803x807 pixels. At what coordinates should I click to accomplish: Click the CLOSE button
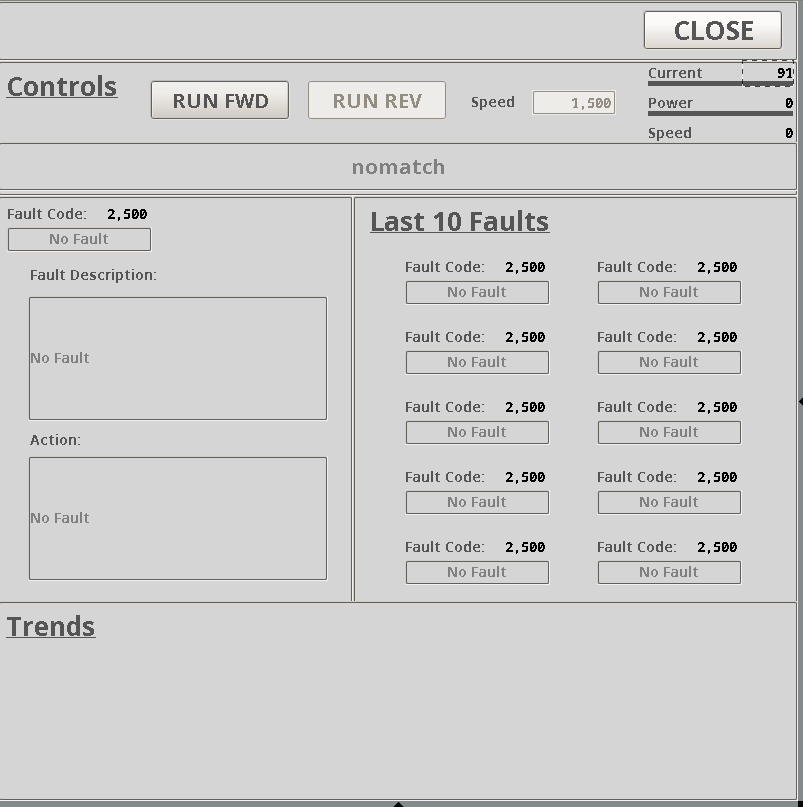pyautogui.click(x=712, y=30)
